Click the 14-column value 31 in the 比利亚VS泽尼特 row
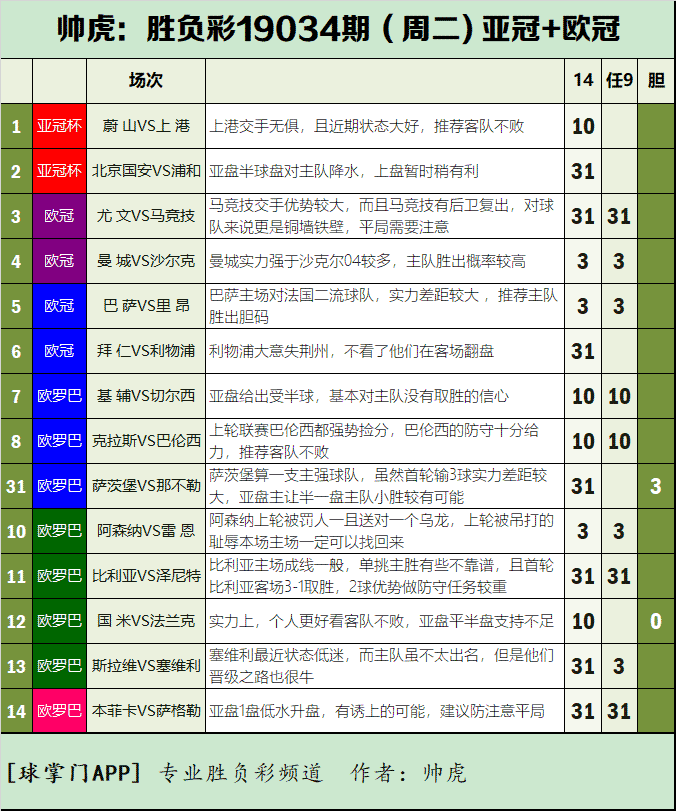The image size is (676, 811). [x=583, y=576]
